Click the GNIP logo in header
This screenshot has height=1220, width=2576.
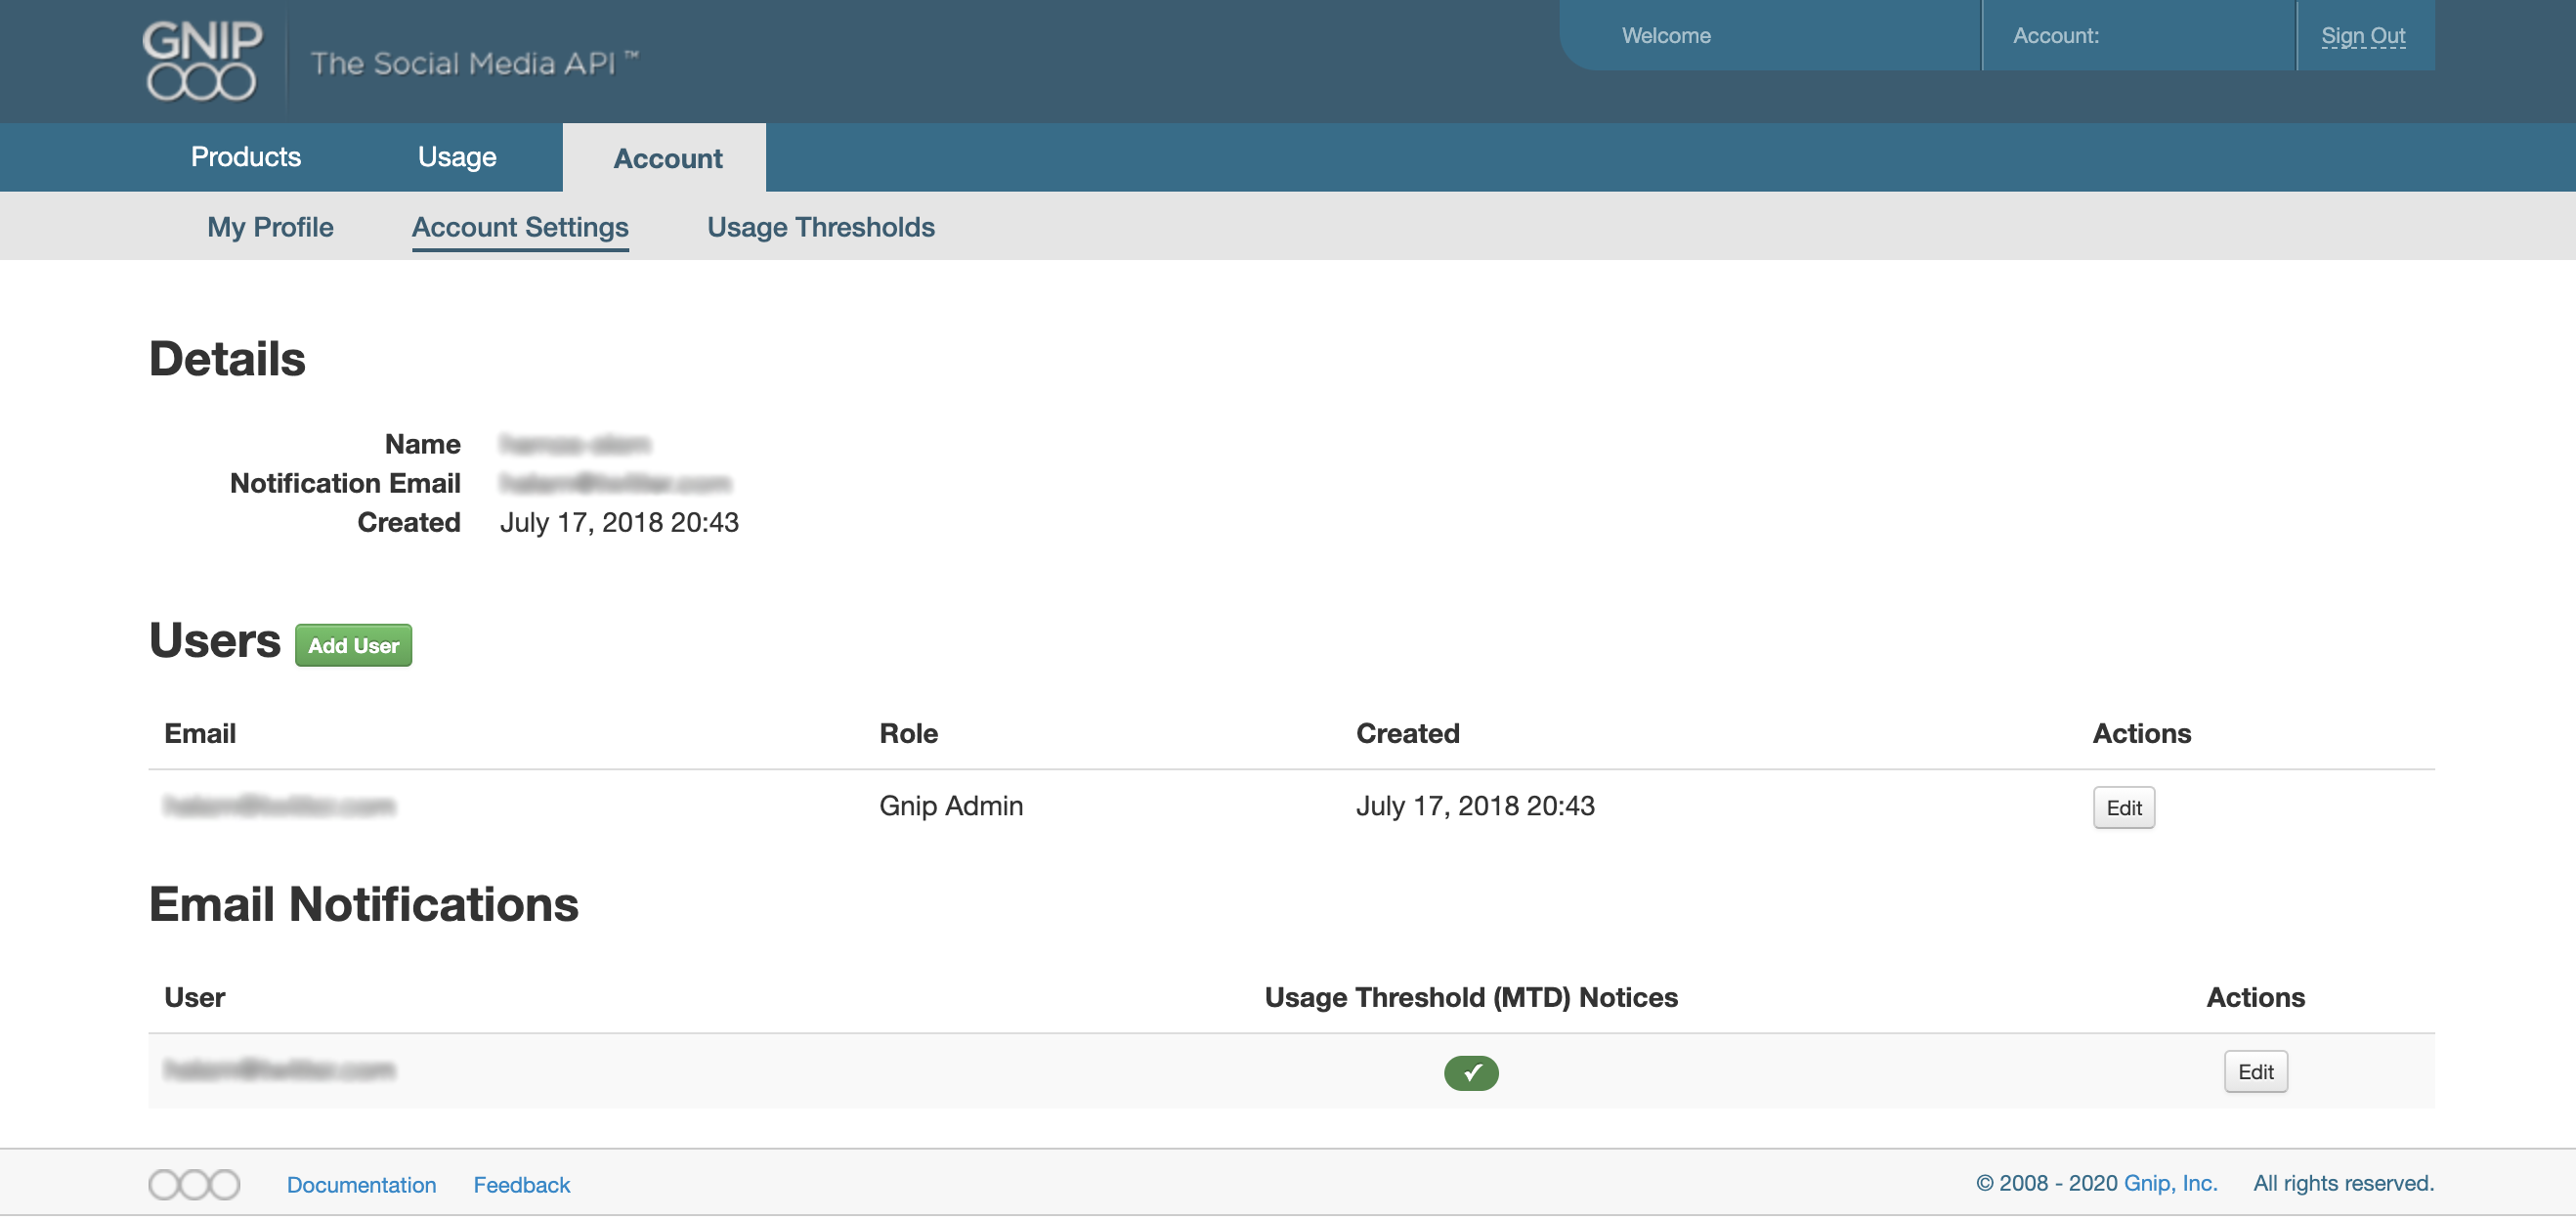201,61
